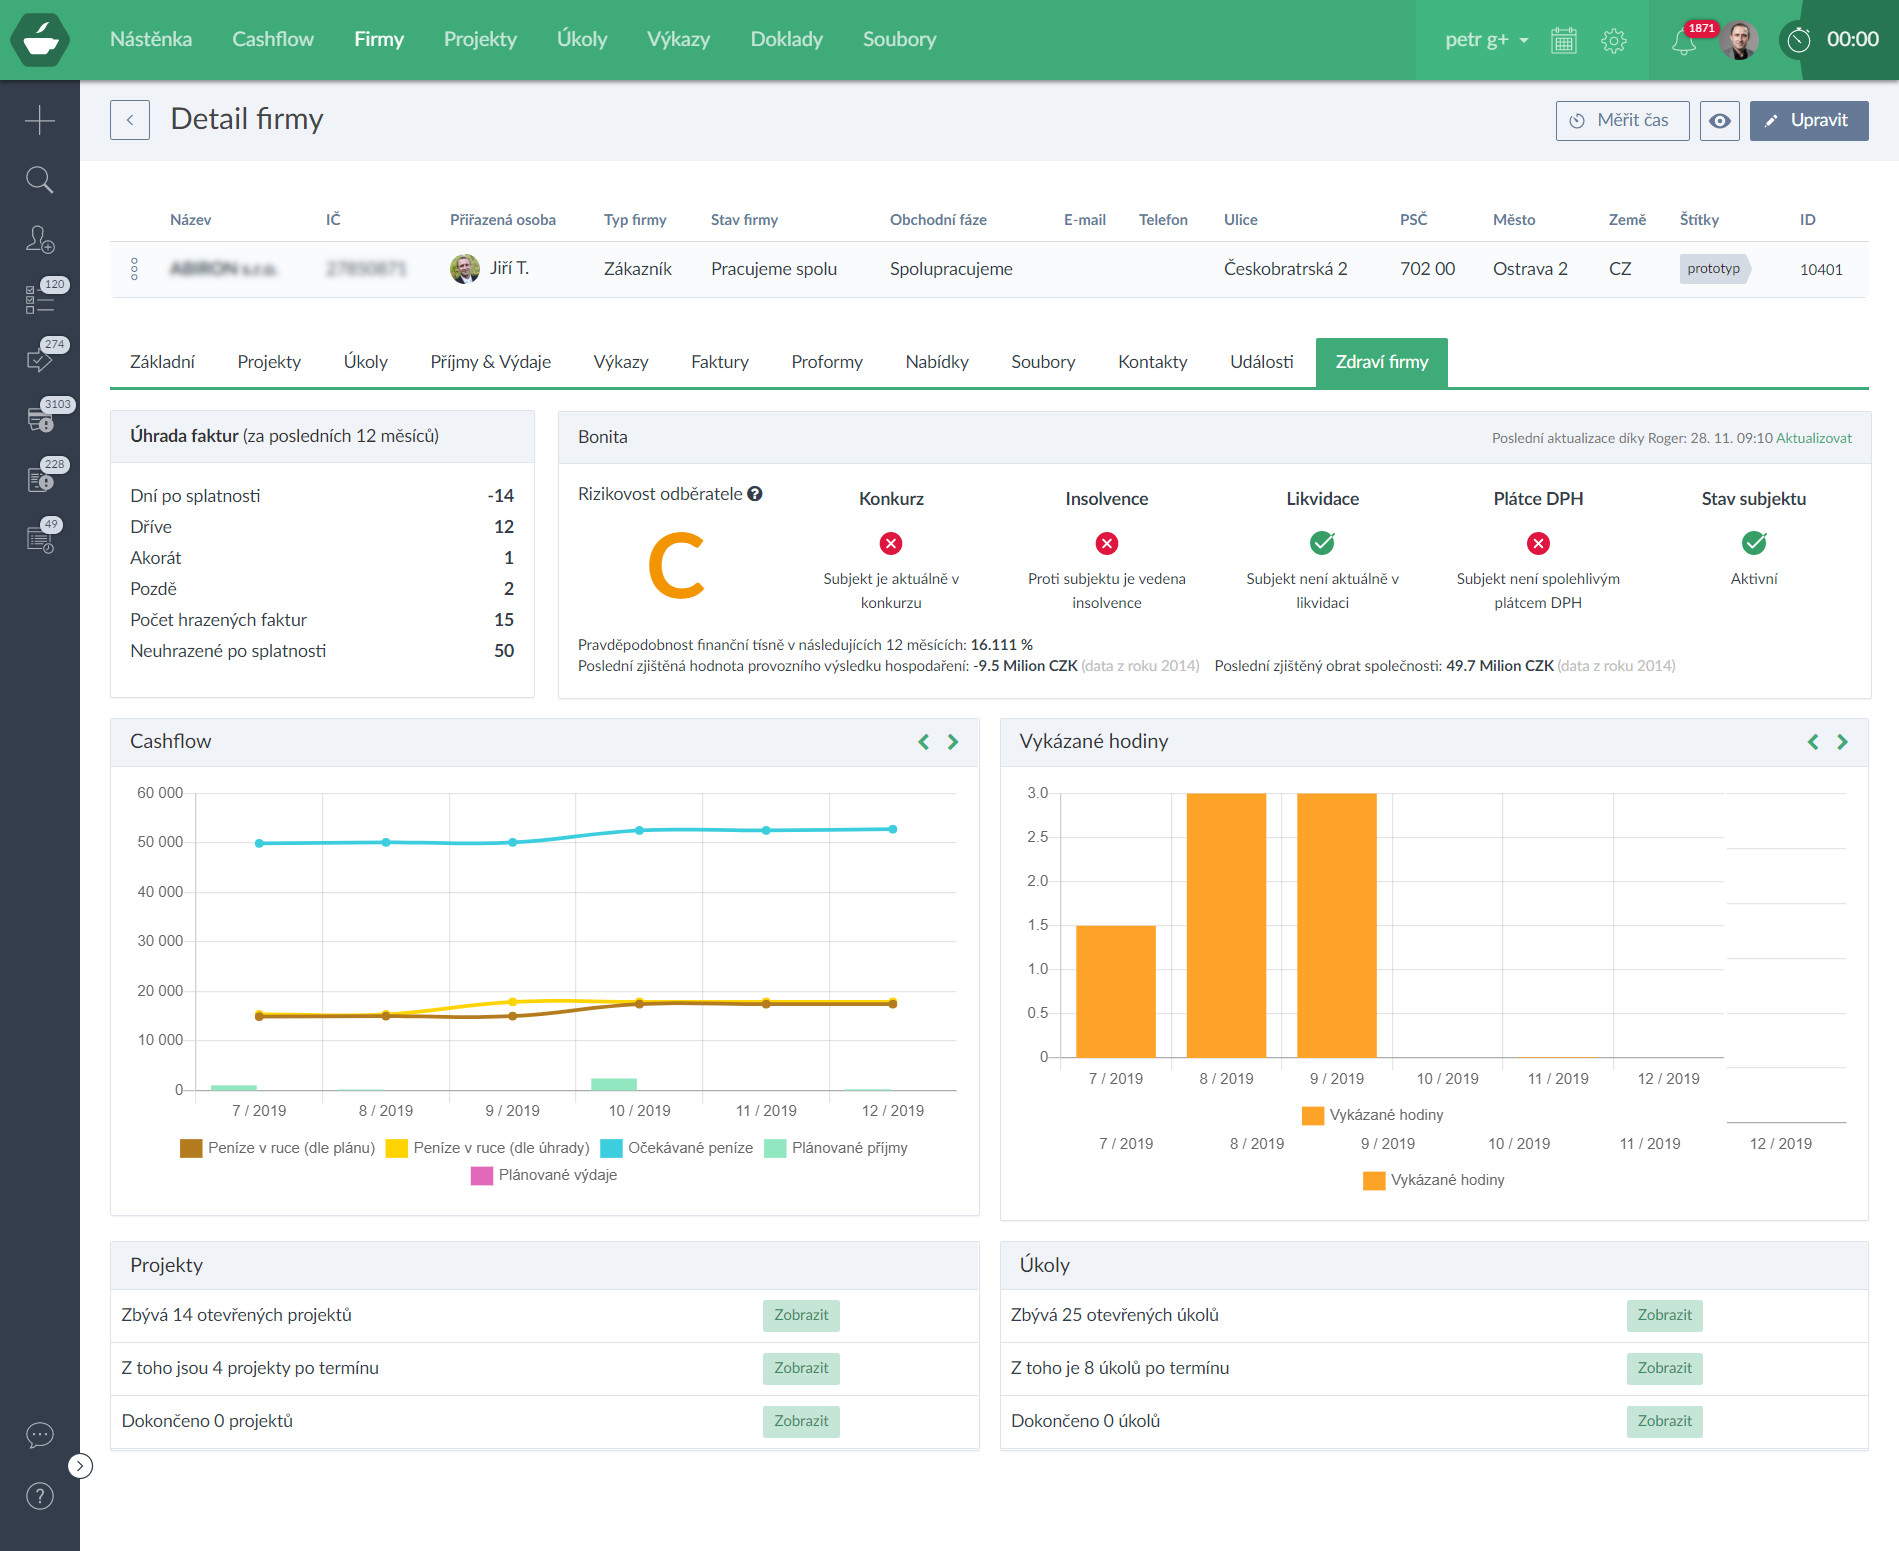Switch to the Faktury tab
The image size is (1899, 1551).
coord(719,362)
